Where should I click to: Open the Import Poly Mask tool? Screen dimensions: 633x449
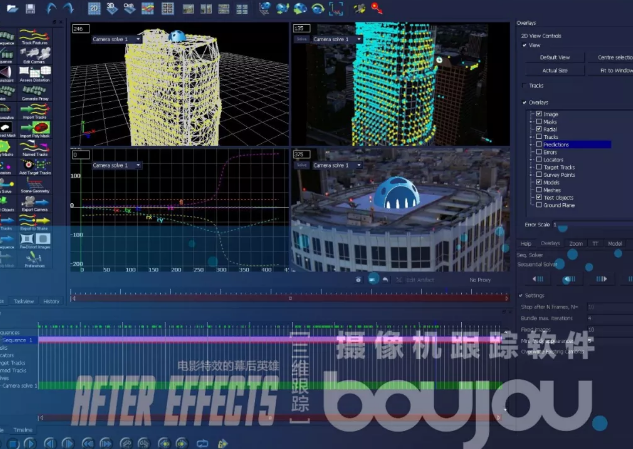[35, 130]
